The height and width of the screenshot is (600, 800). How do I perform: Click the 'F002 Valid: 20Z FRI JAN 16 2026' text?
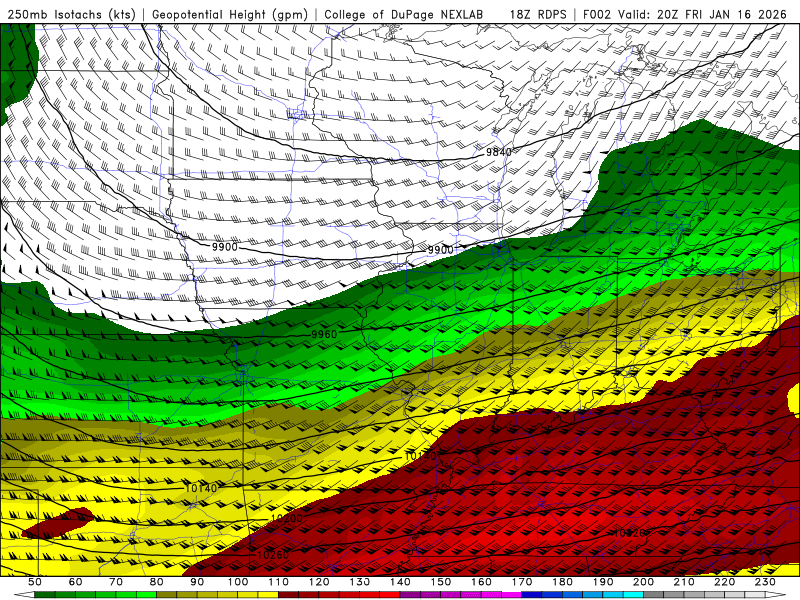[x=685, y=14]
